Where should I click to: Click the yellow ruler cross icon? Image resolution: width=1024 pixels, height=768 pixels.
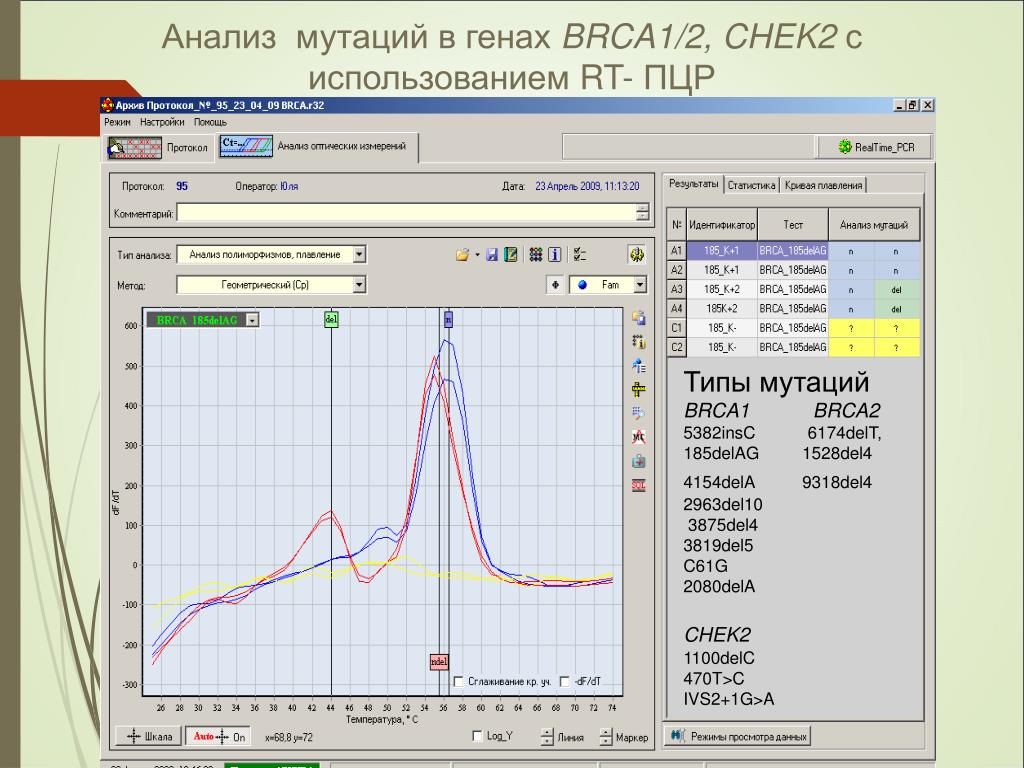point(639,390)
